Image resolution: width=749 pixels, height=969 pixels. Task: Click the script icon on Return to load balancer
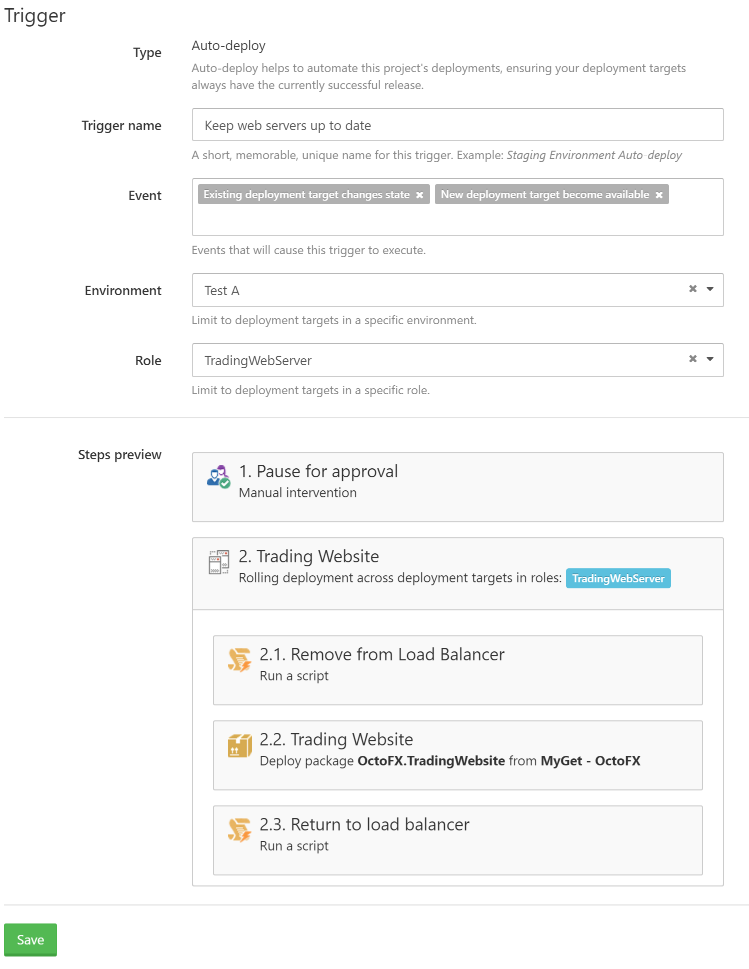pyautogui.click(x=239, y=831)
